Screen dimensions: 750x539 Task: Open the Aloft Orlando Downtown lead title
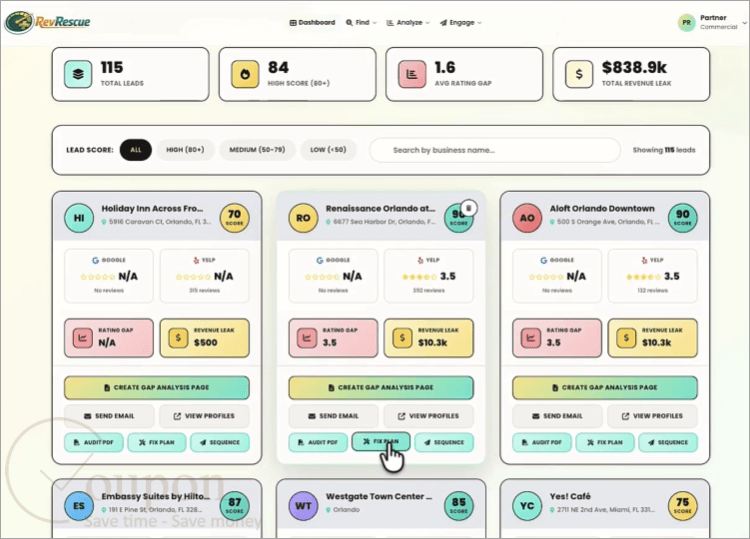pos(602,209)
